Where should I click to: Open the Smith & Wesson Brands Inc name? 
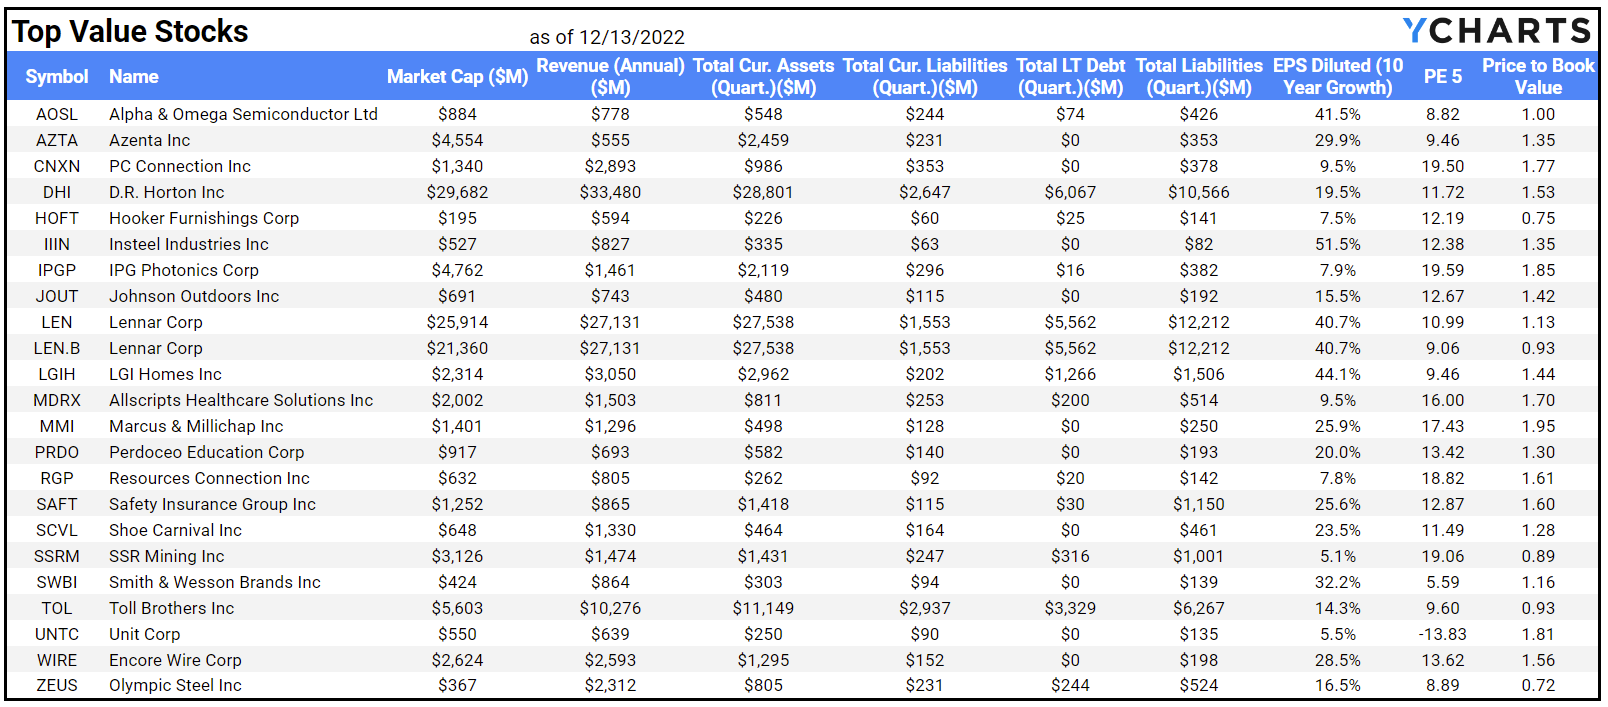tap(215, 582)
